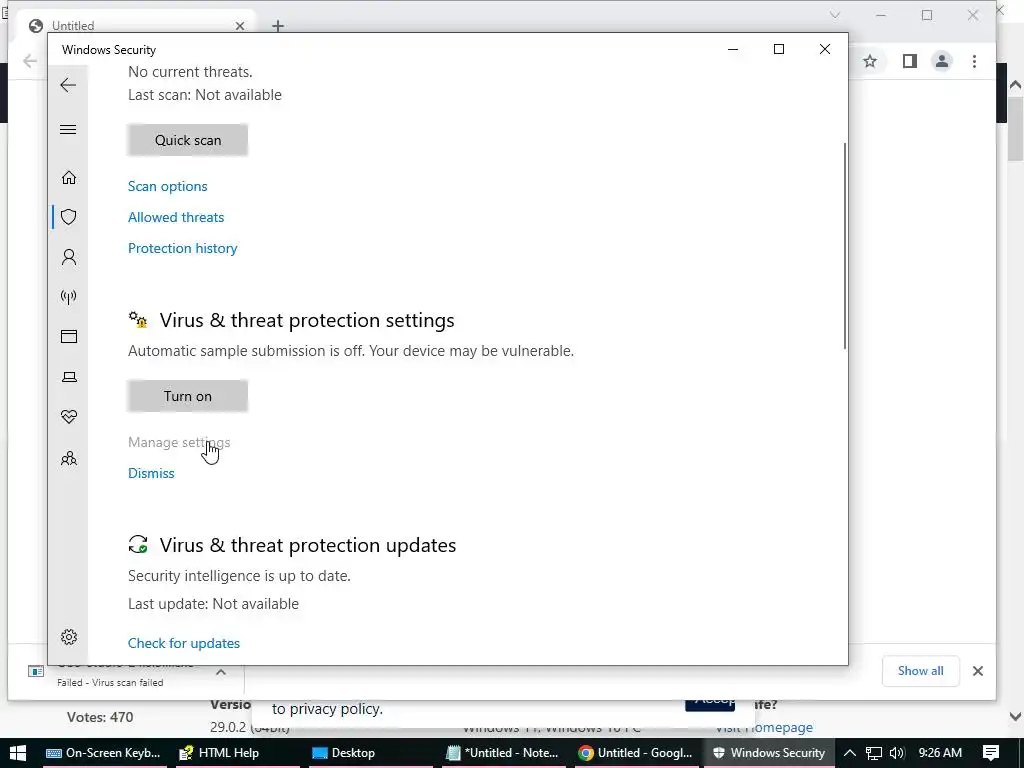
Task: Click 'Last scan: Not available' text
Action: tap(204, 95)
